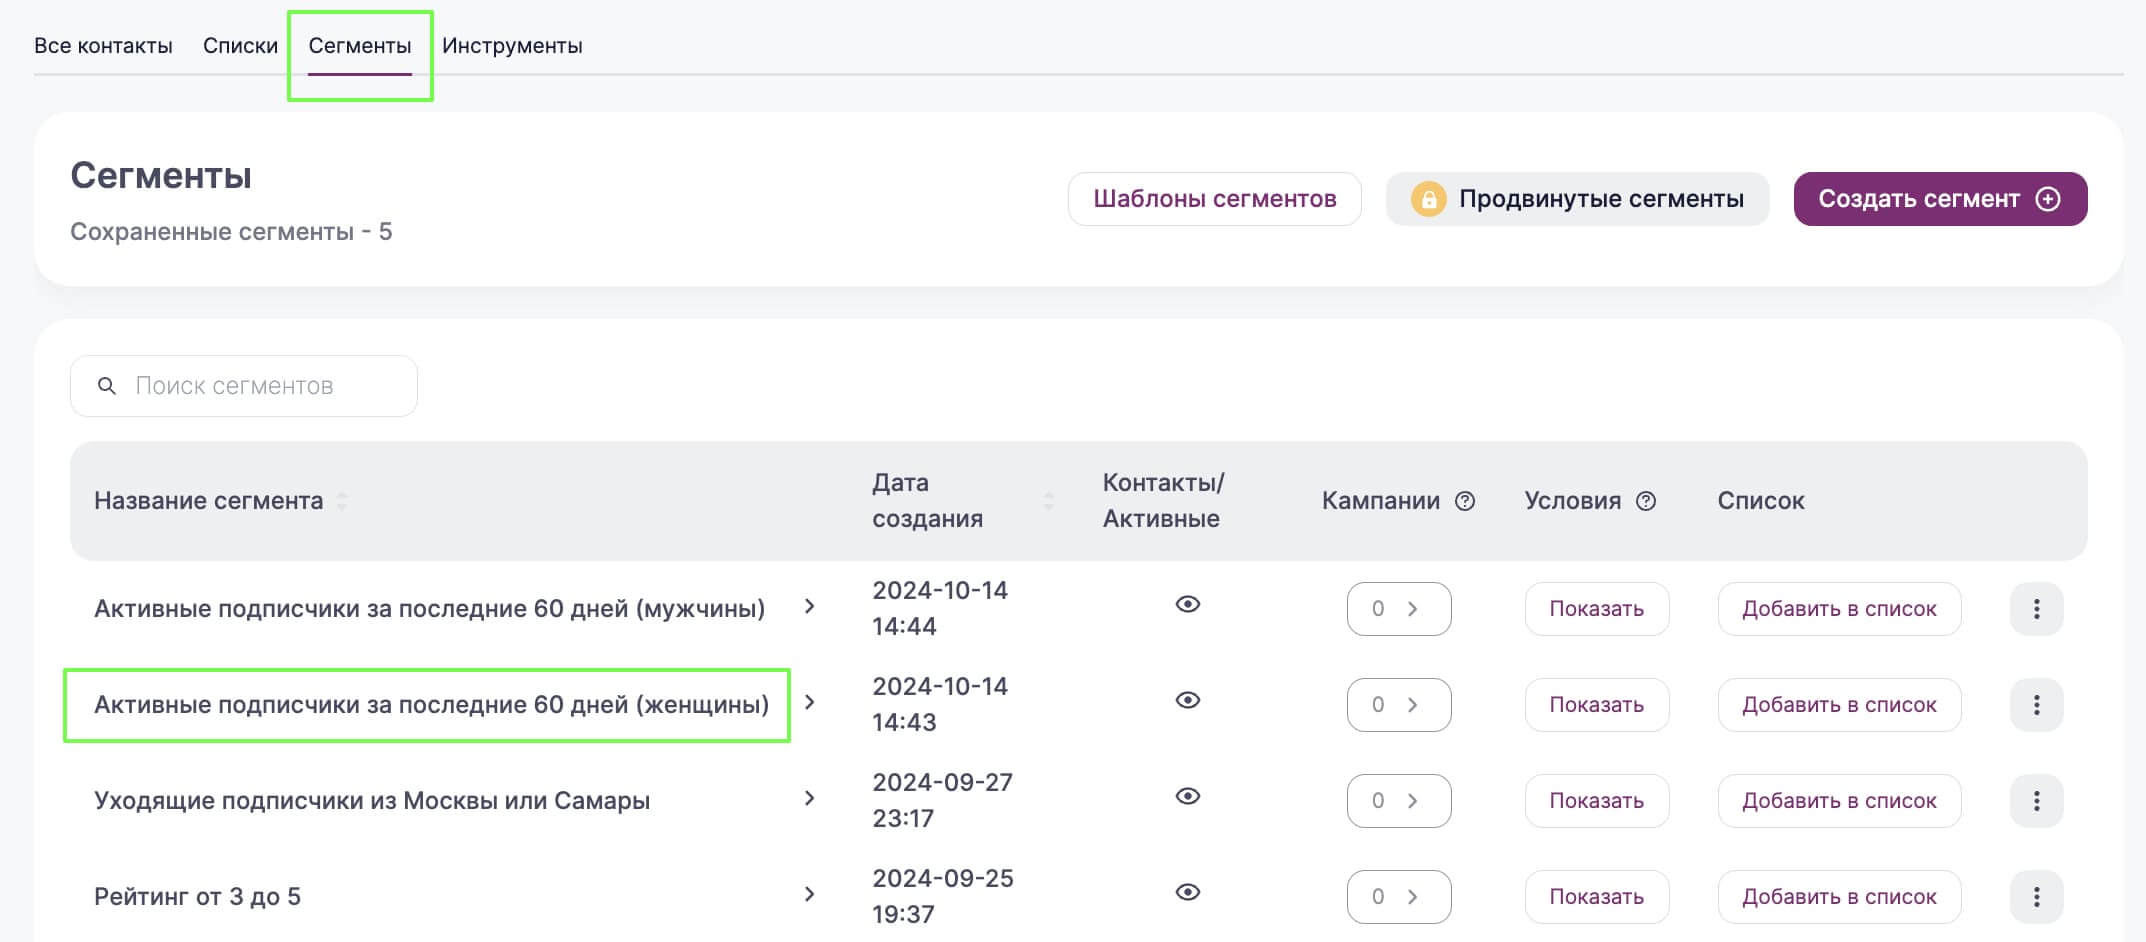Open Шаблоны сегментов
Screen dimensions: 2146x942
[x=1214, y=199]
